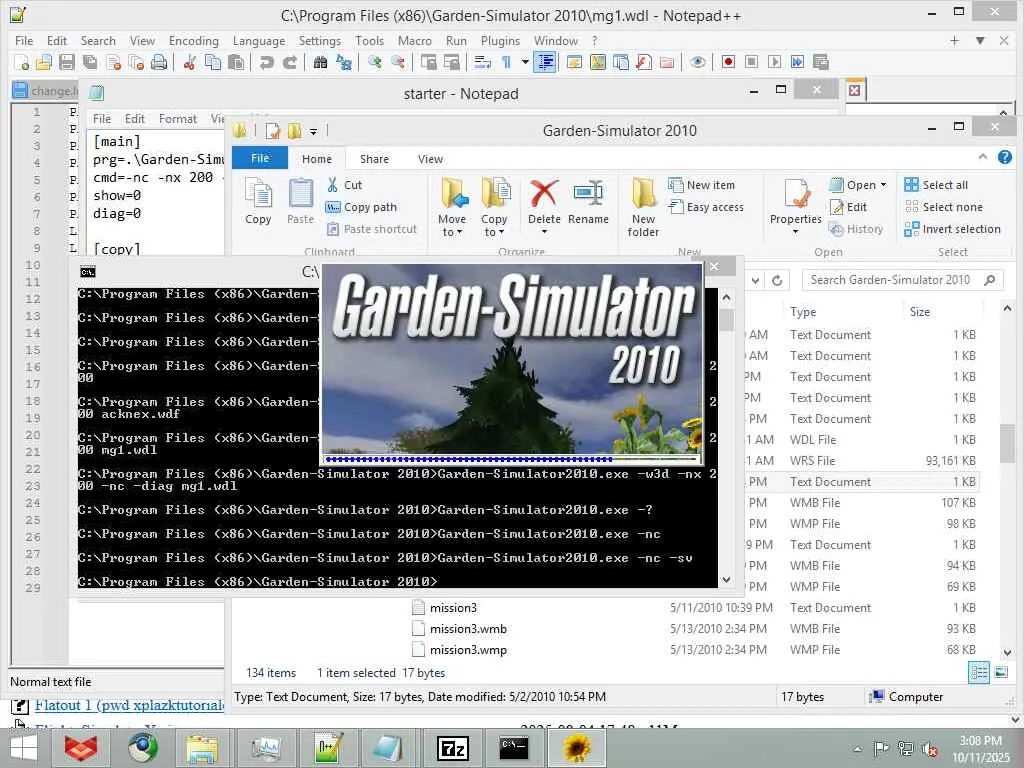Open the 7-Zip taskbar icon
Image resolution: width=1024 pixels, height=768 pixels.
tap(453, 748)
